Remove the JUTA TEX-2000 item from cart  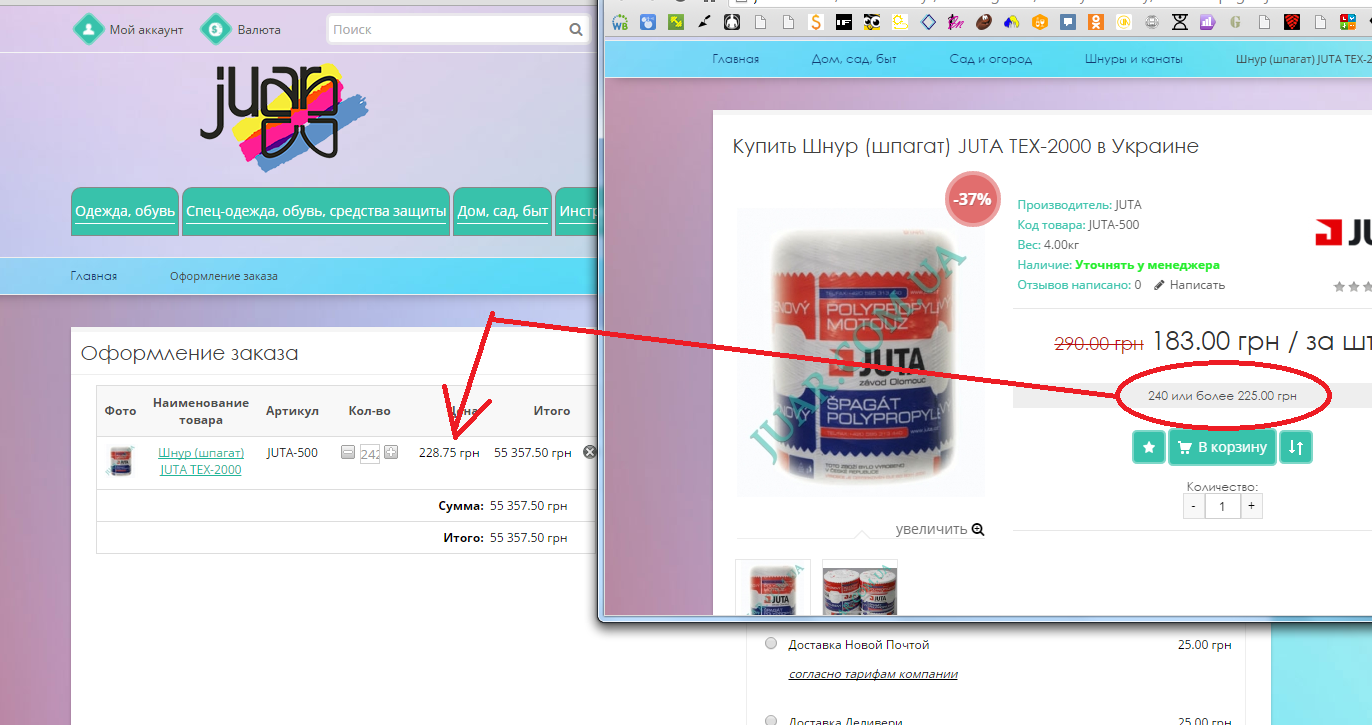pos(589,452)
